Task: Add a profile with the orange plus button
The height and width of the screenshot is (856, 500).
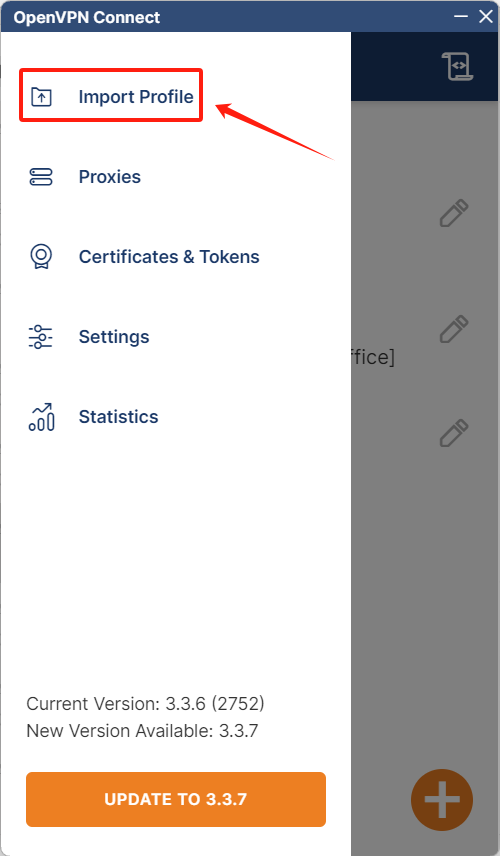Action: click(442, 800)
